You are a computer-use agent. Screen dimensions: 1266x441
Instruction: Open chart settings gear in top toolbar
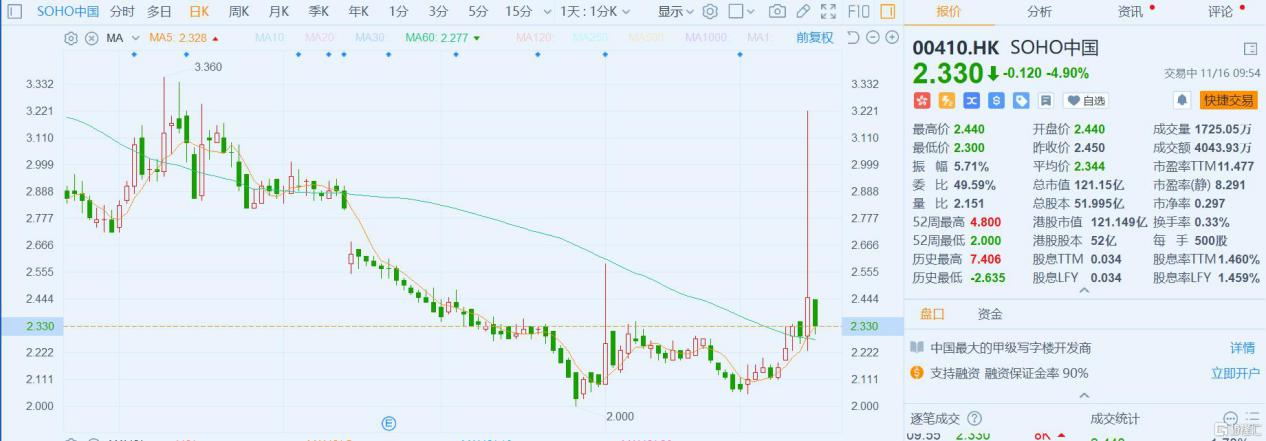click(710, 12)
